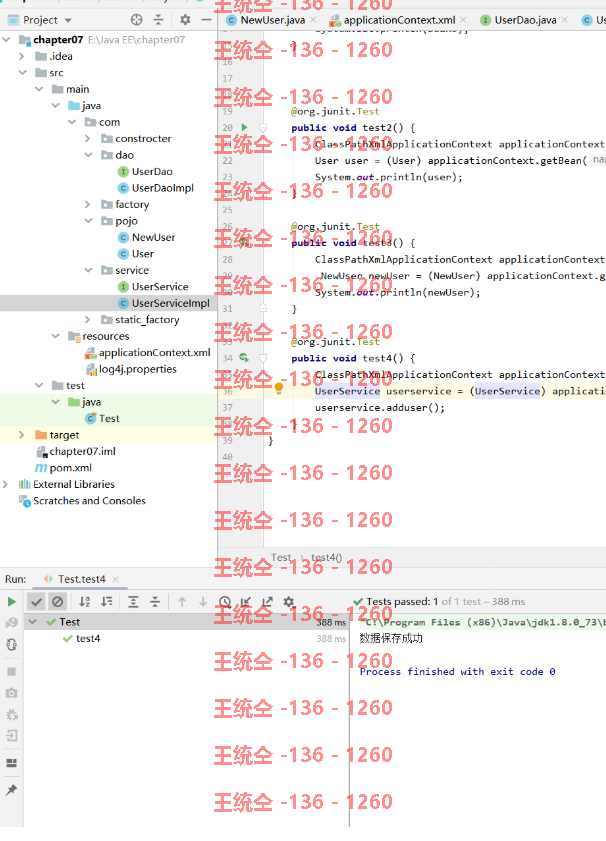Collapse the chapter07 project root

pyautogui.click(x=6, y=40)
